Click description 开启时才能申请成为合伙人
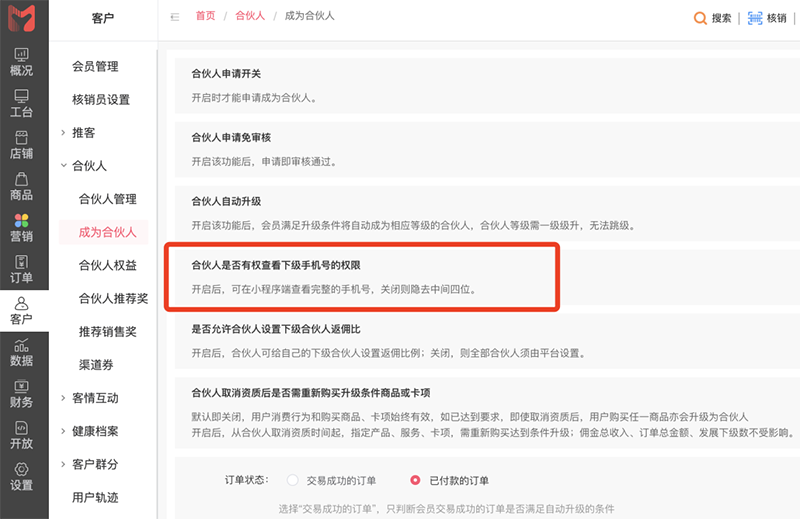Screen dimensions: 800x519 coord(255,98)
